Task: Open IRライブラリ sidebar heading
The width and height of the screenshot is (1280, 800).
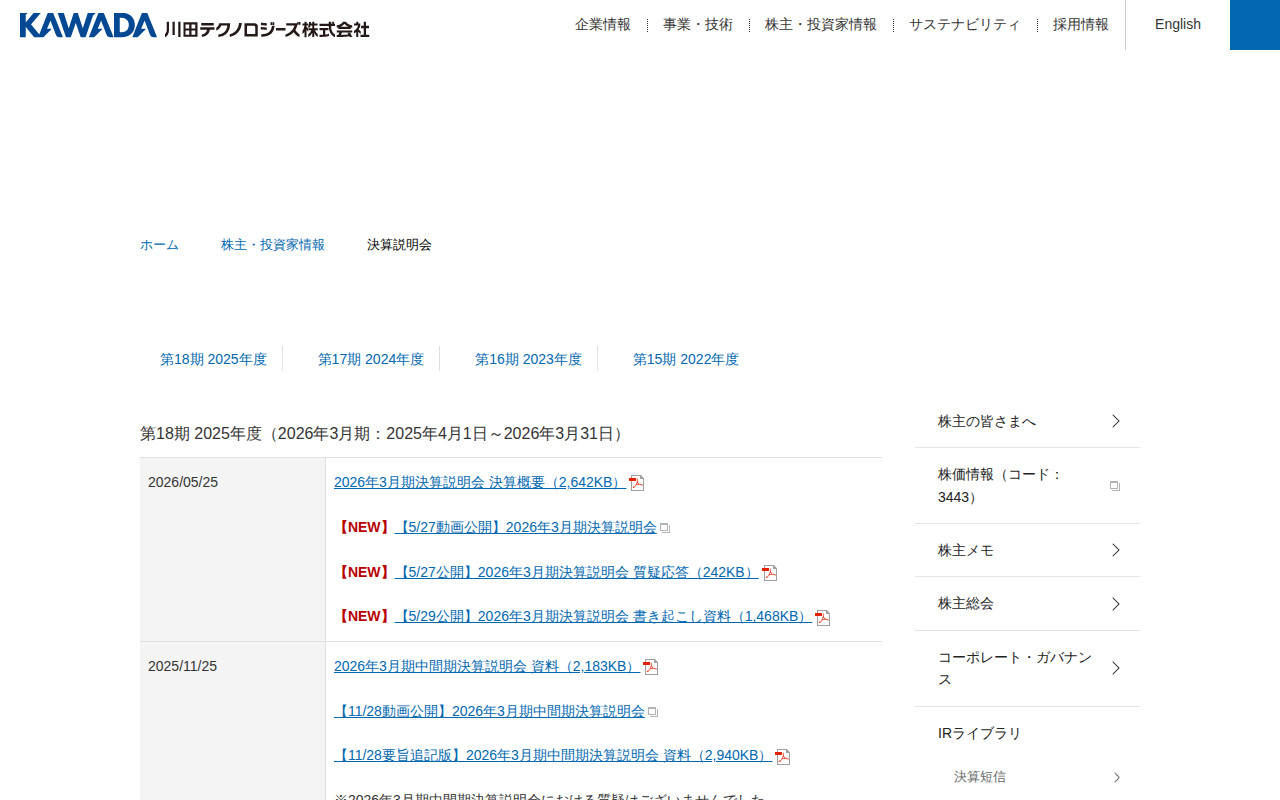Action: 980,733
